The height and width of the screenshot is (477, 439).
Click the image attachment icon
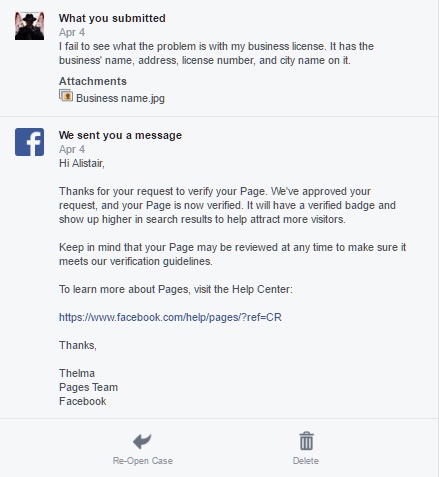tap(66, 96)
